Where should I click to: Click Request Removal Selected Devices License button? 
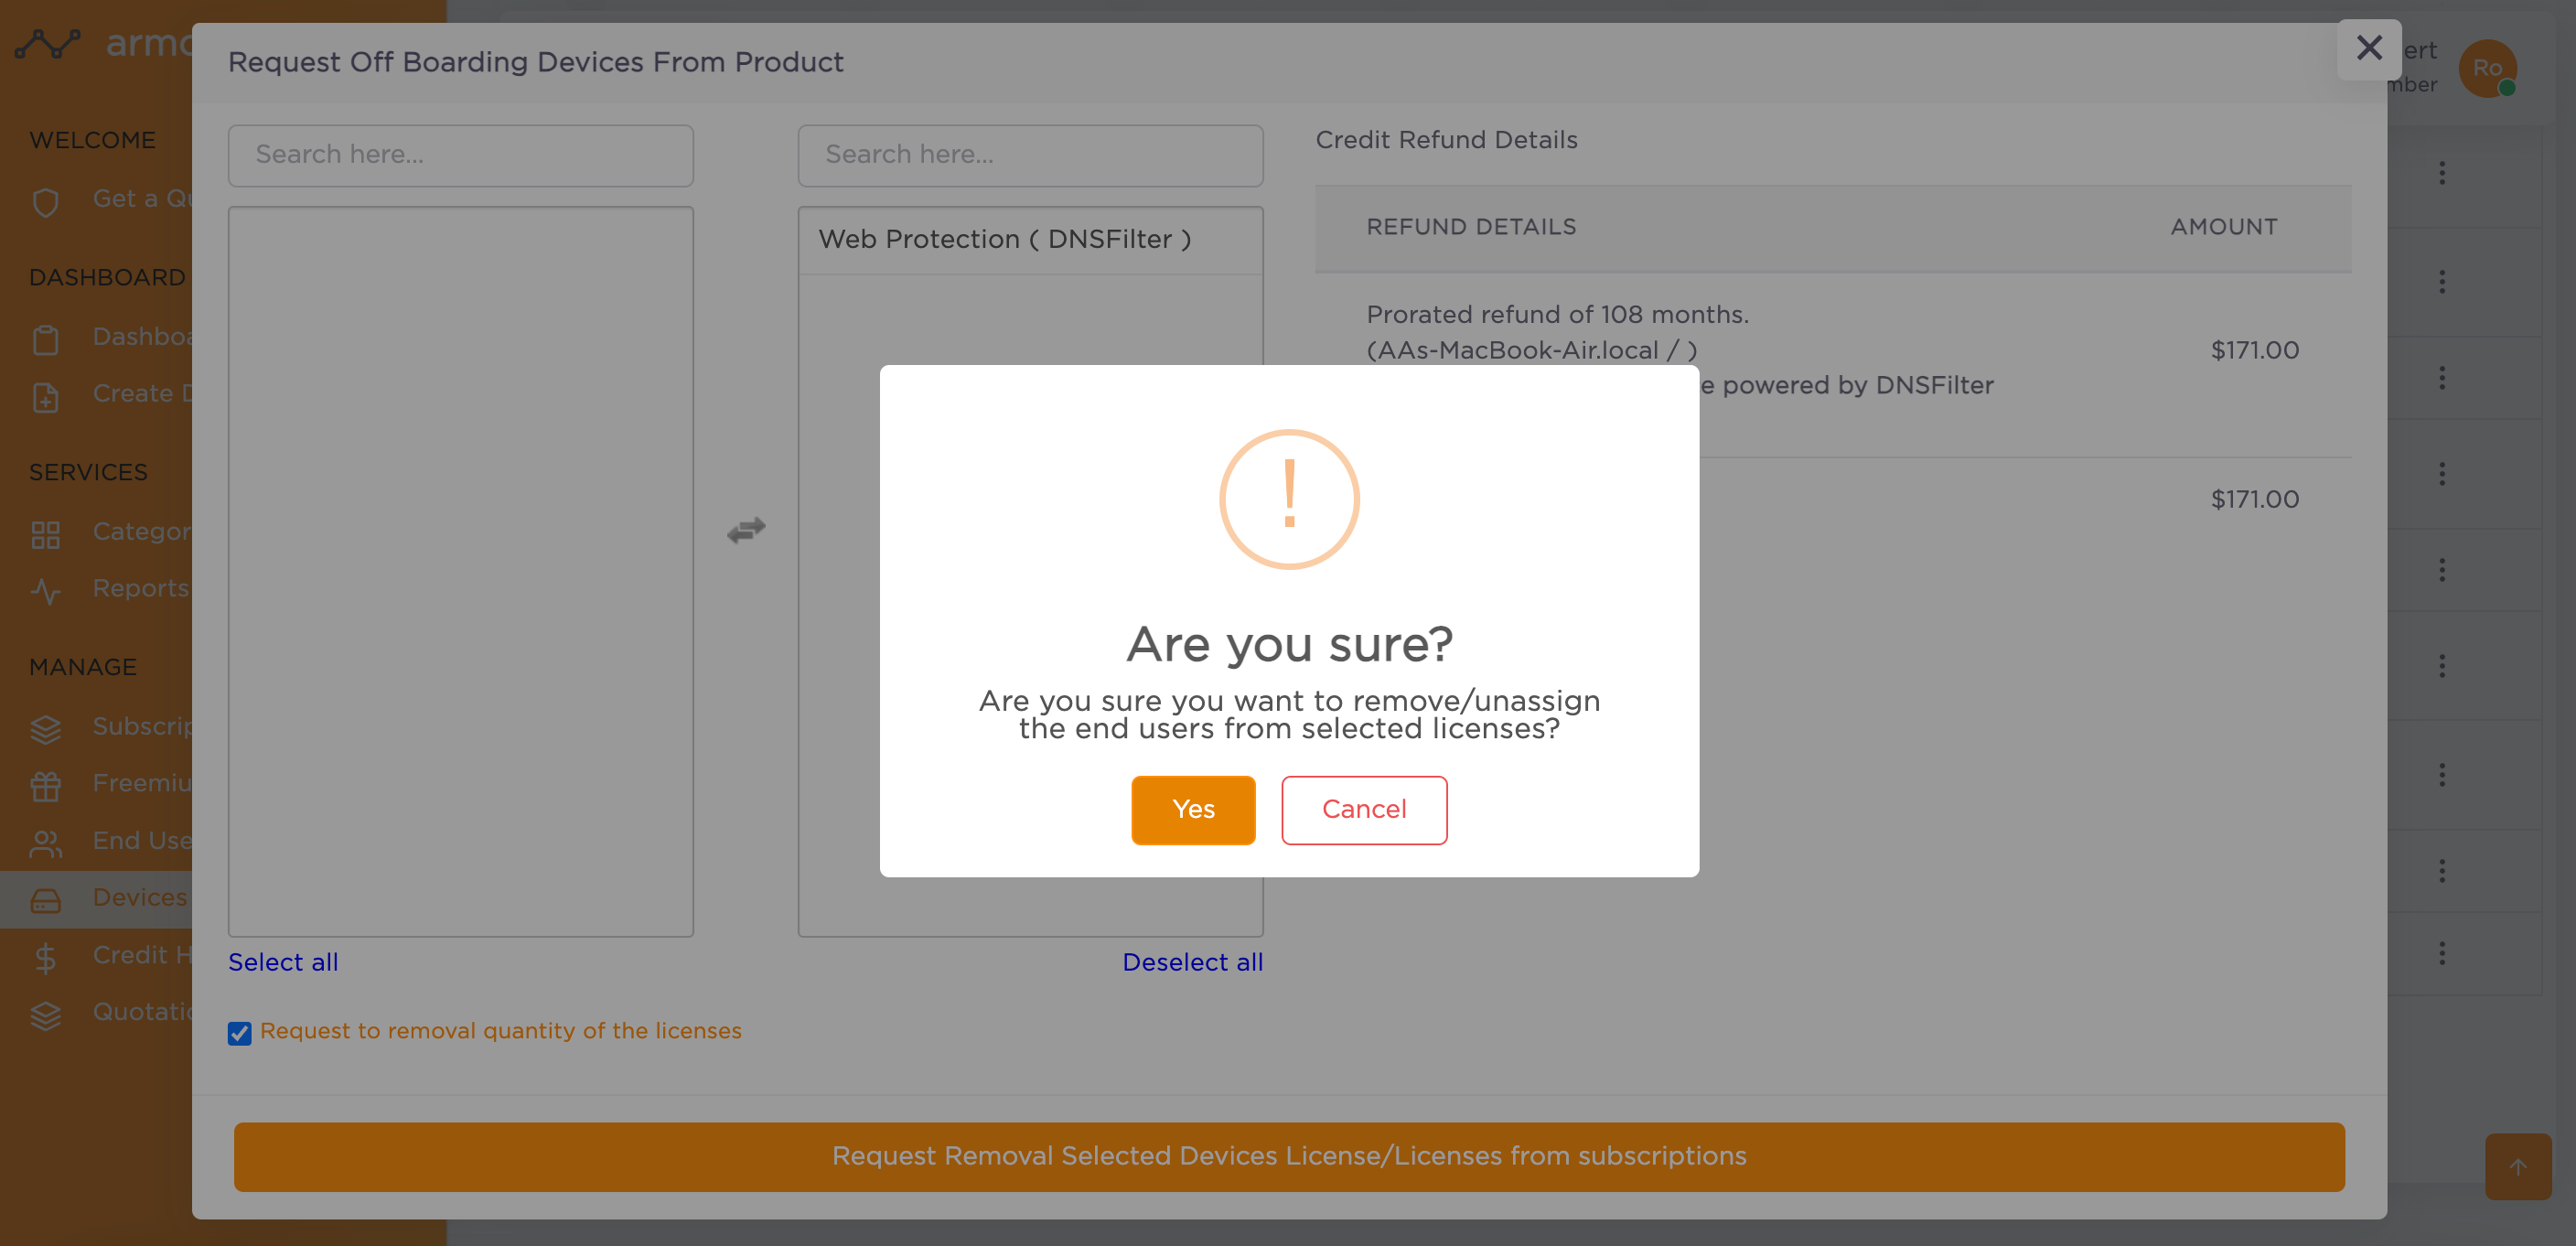pyautogui.click(x=1289, y=1156)
